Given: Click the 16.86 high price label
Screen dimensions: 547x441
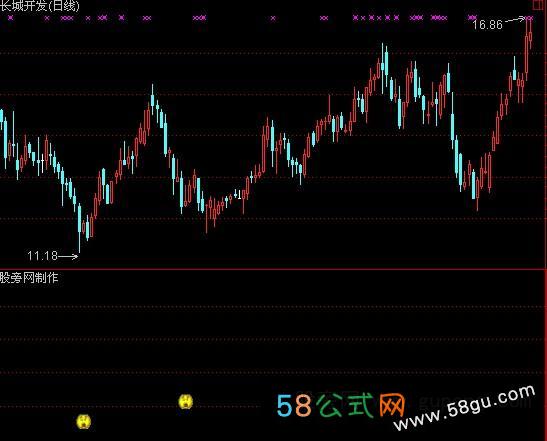Looking at the screenshot, I should coord(487,25).
